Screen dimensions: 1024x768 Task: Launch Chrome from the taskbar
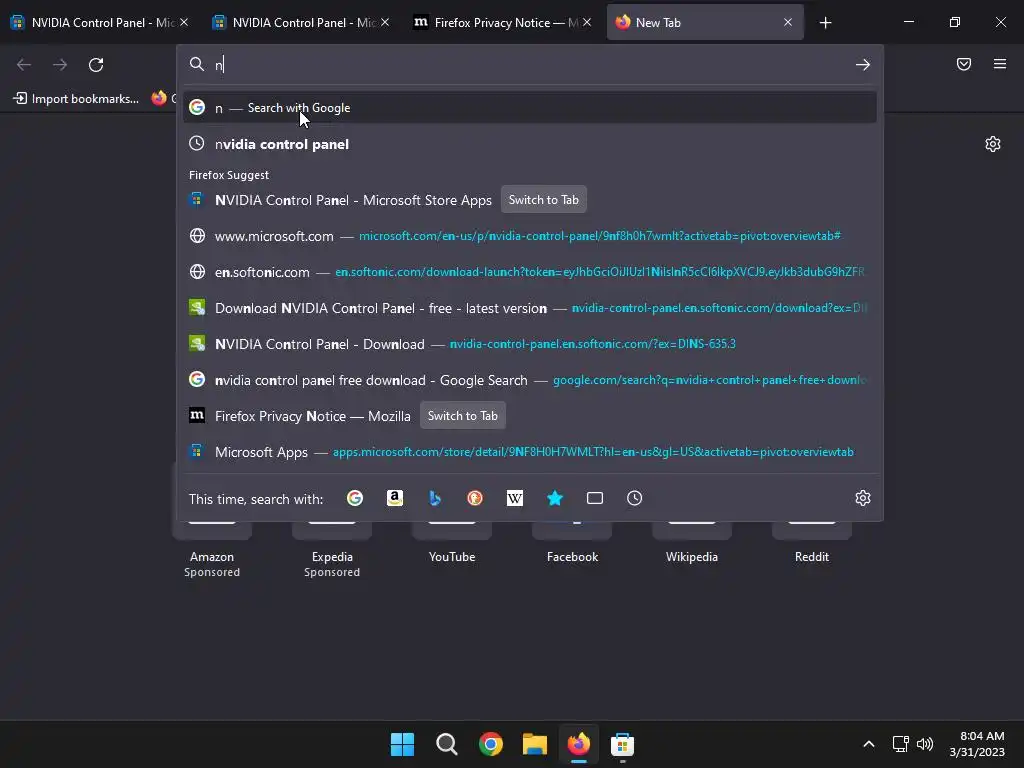[x=490, y=744]
